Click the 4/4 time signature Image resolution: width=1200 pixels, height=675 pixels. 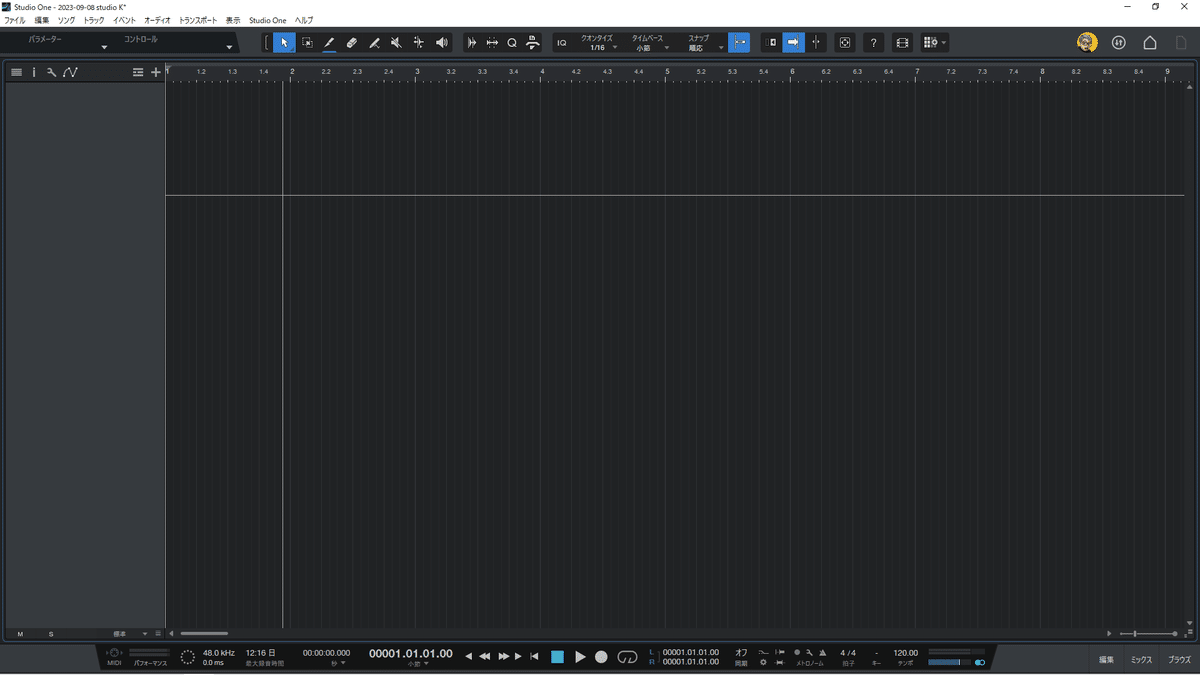tap(848, 653)
